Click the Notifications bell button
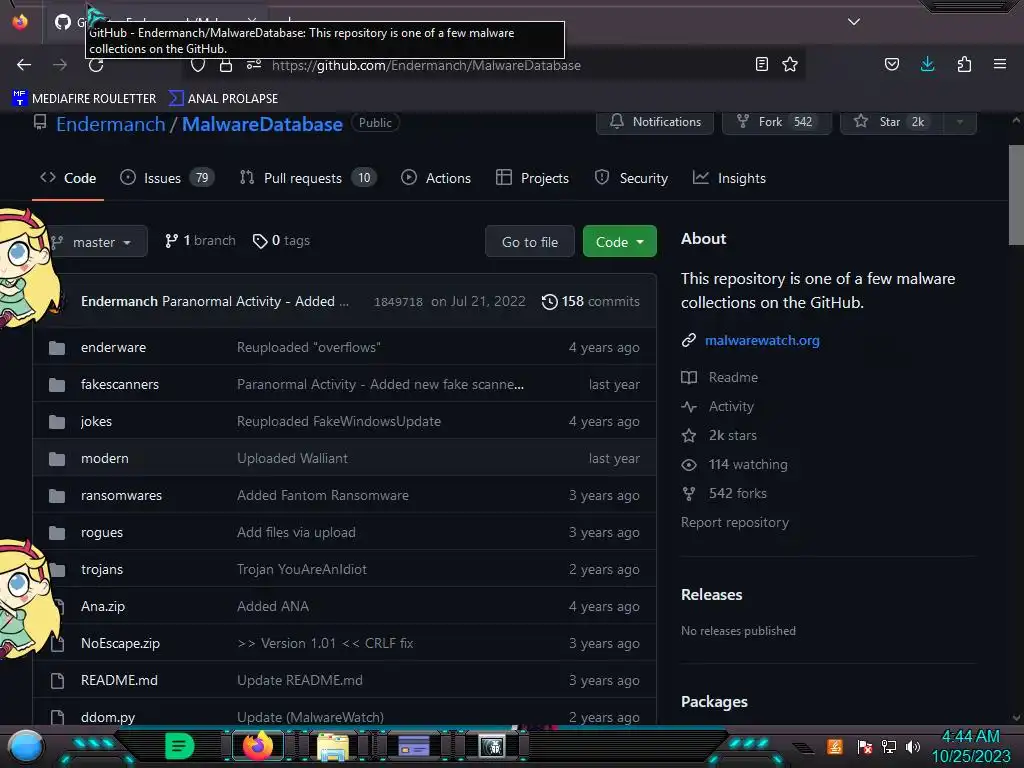This screenshot has width=1024, height=768. pos(655,122)
